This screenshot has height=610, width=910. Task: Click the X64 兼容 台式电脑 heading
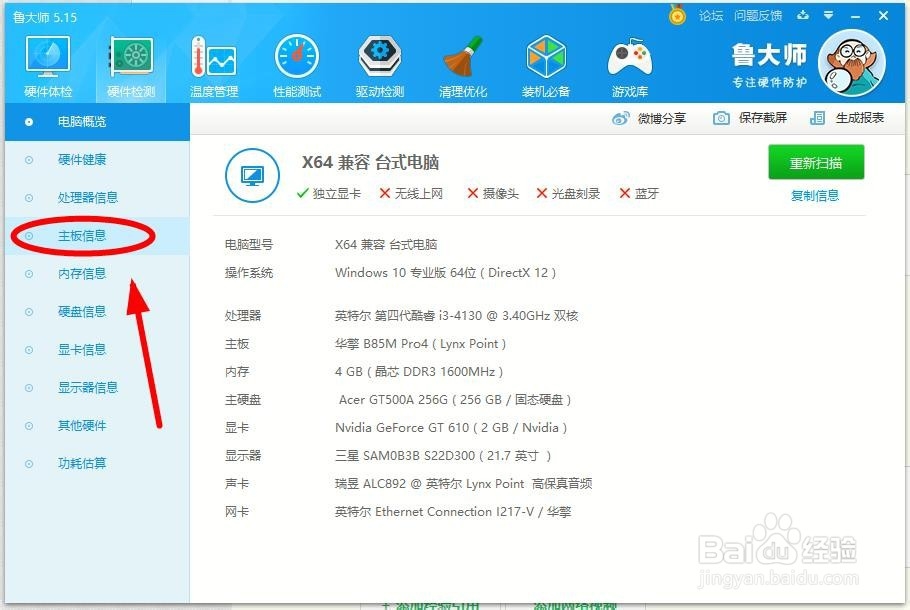coord(370,162)
